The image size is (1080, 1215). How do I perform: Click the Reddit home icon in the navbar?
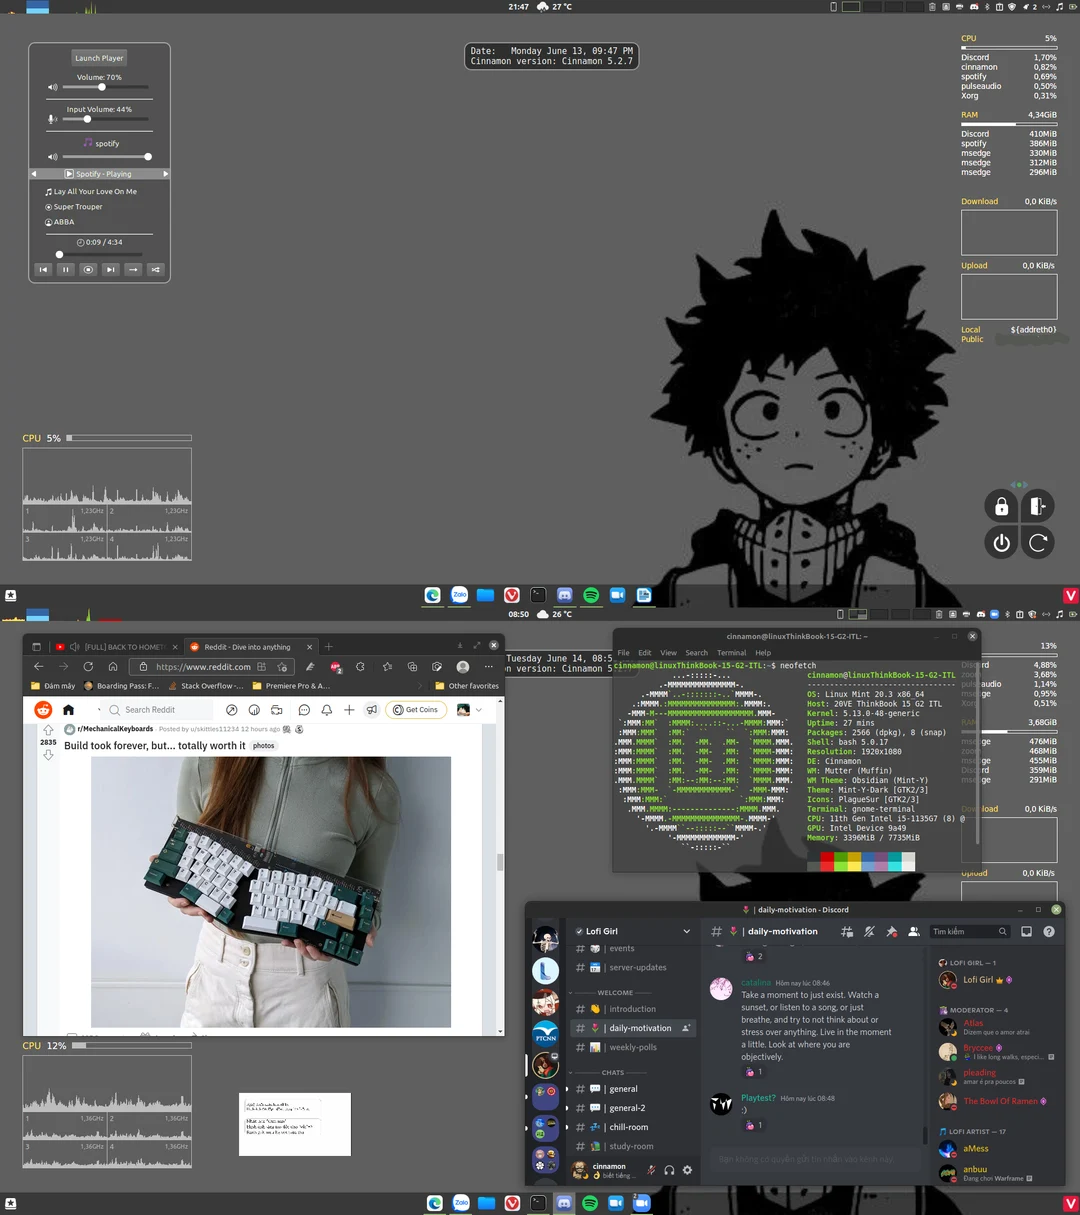[x=68, y=709]
